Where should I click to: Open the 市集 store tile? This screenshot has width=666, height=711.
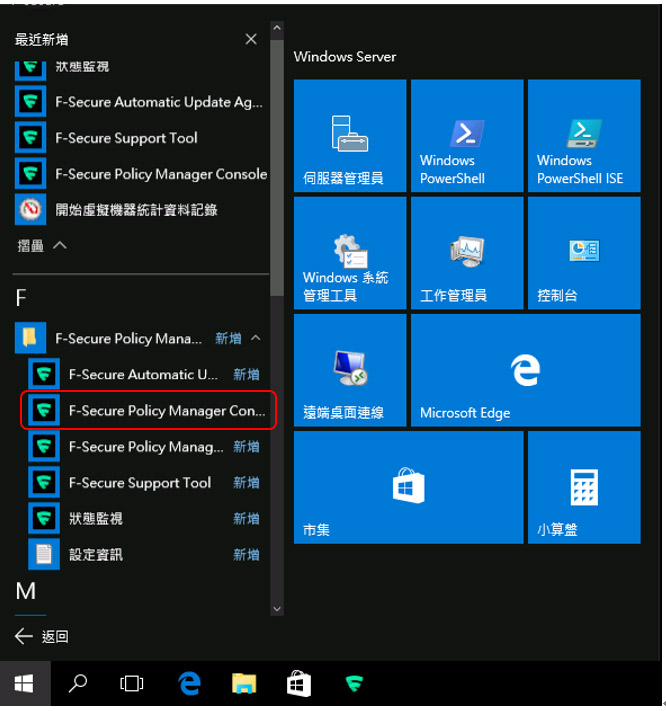pyautogui.click(x=408, y=487)
